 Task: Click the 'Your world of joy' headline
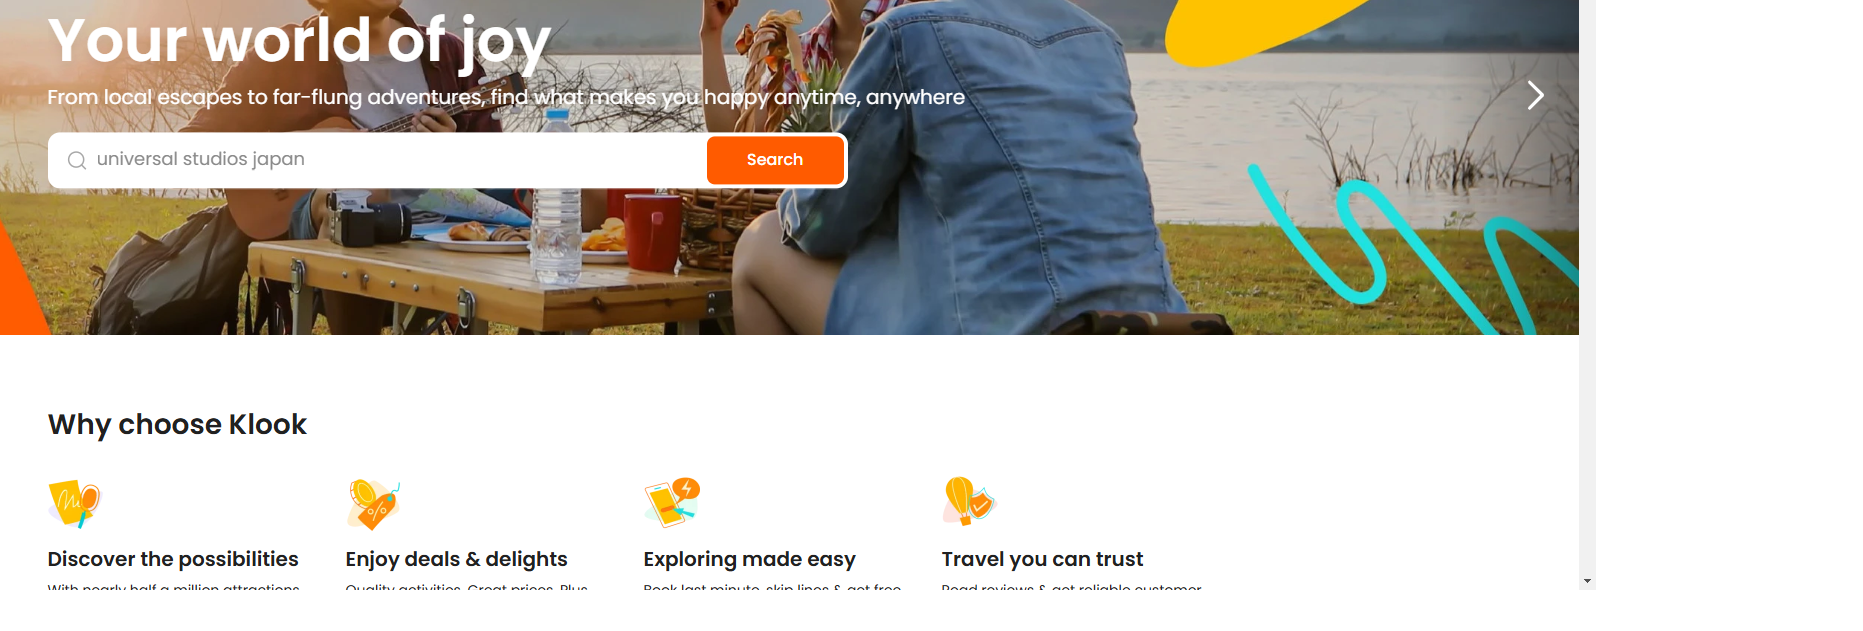click(299, 42)
